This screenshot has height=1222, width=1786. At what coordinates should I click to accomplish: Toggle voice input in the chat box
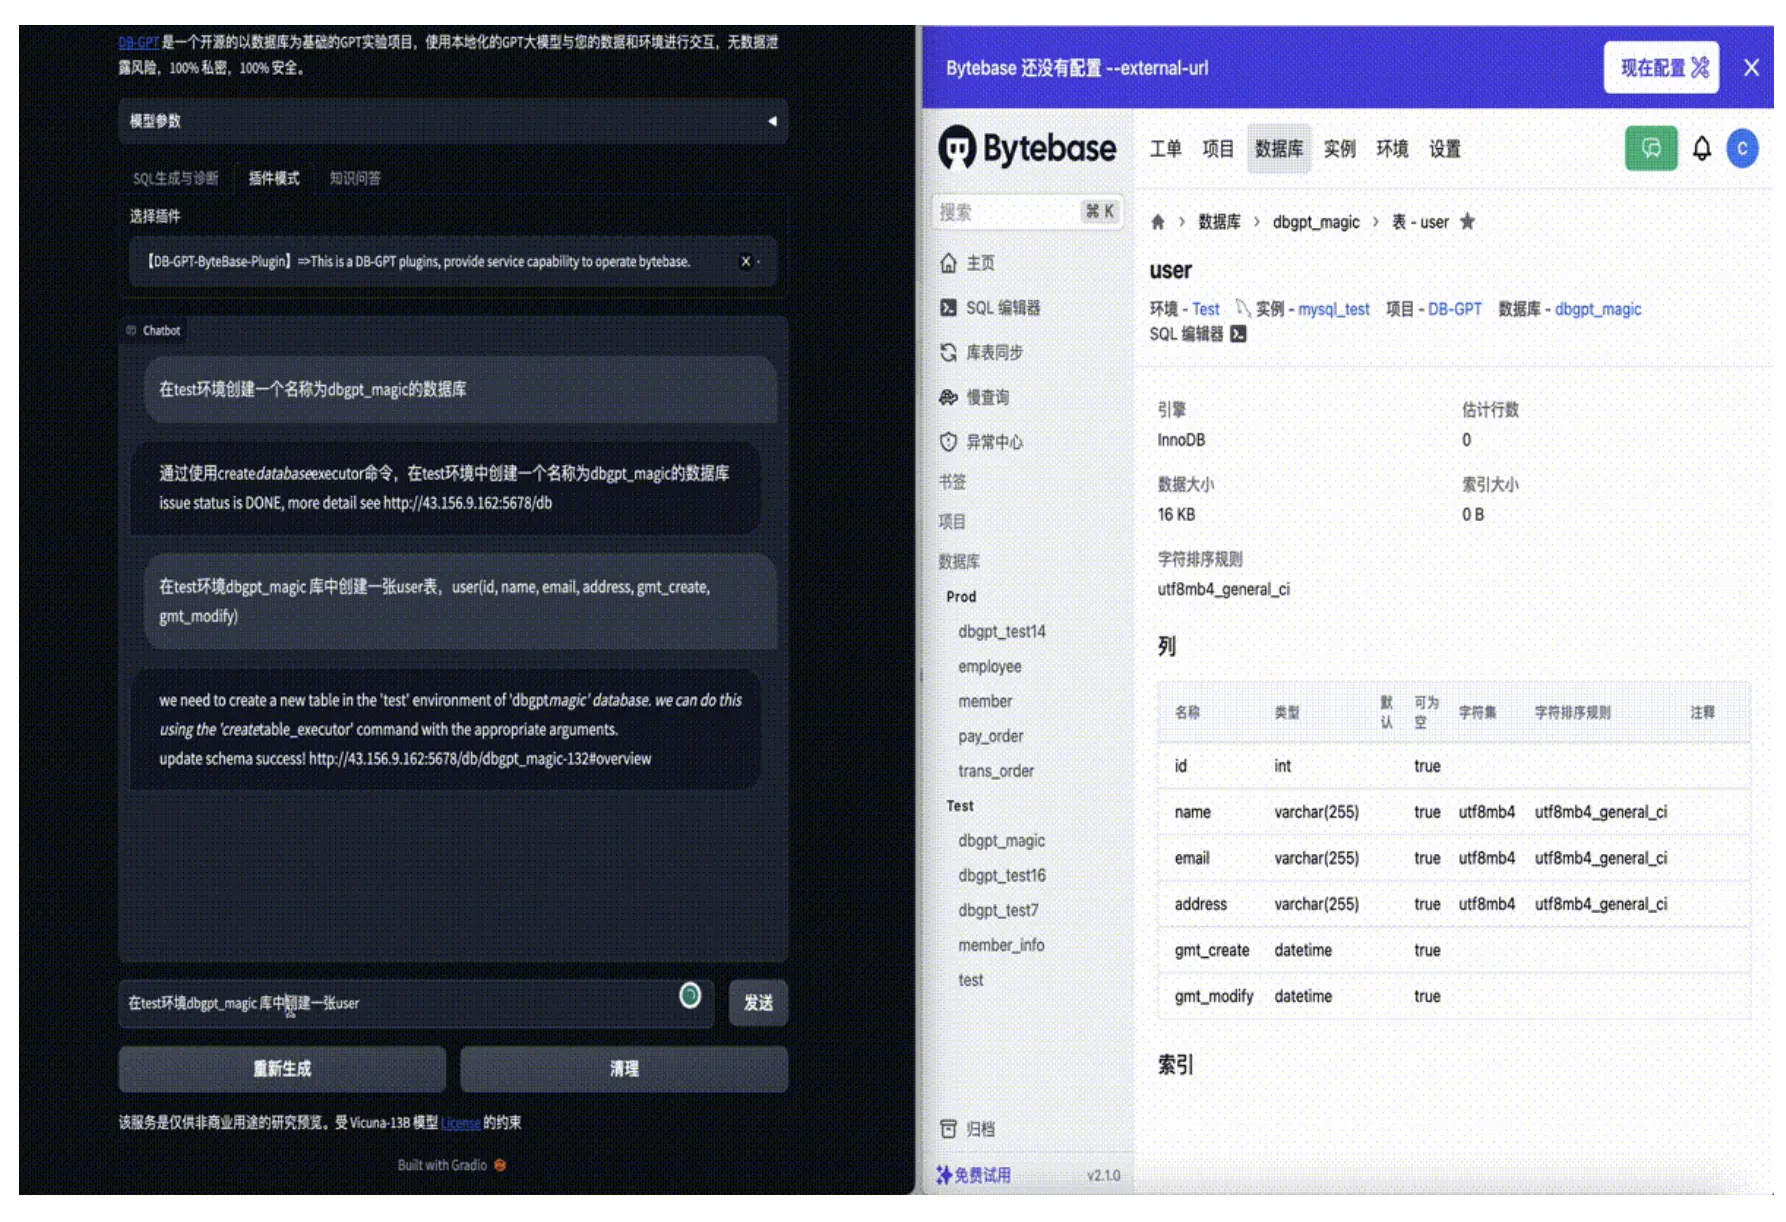point(691,996)
